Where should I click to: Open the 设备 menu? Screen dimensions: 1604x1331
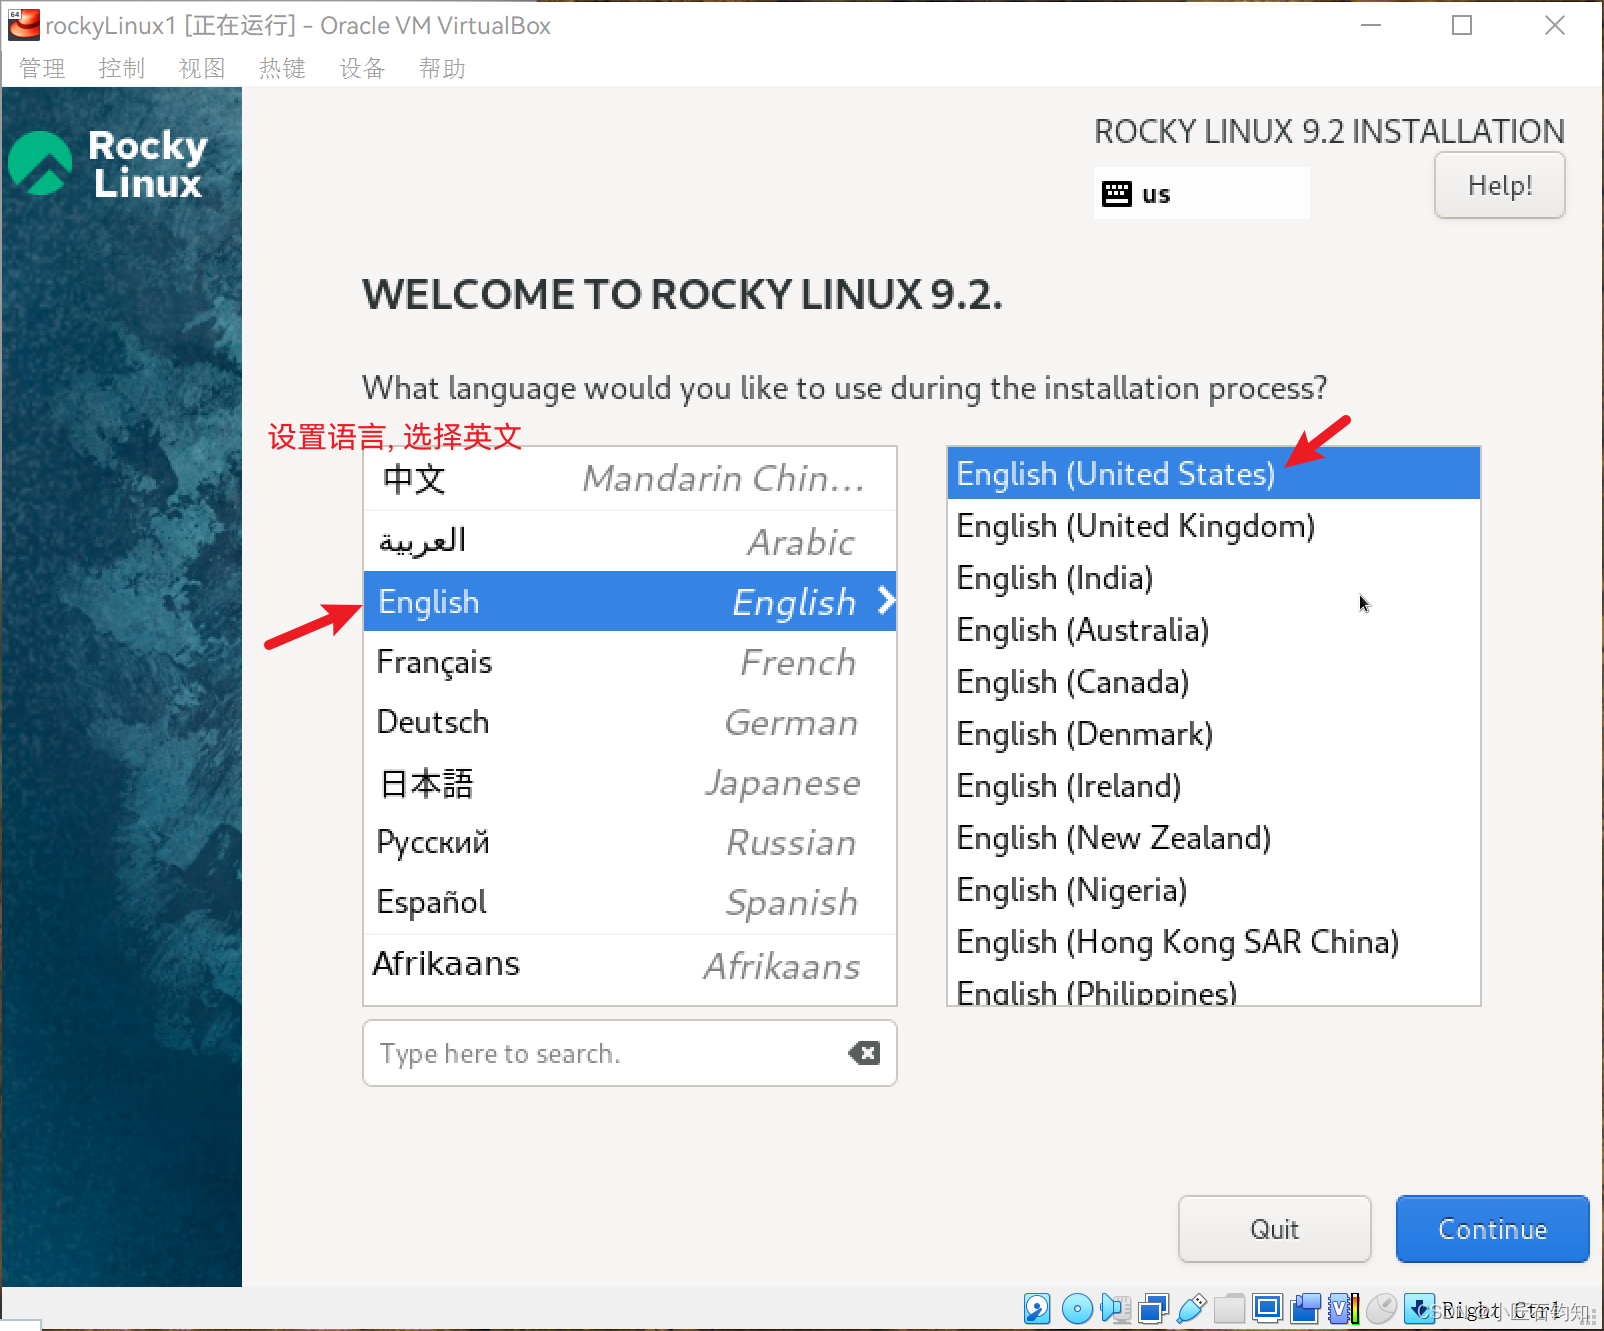click(362, 68)
